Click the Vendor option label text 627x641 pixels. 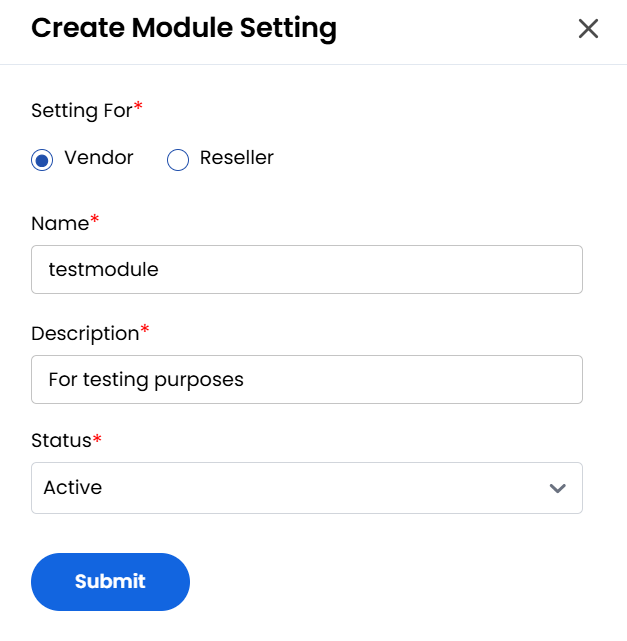[98, 158]
